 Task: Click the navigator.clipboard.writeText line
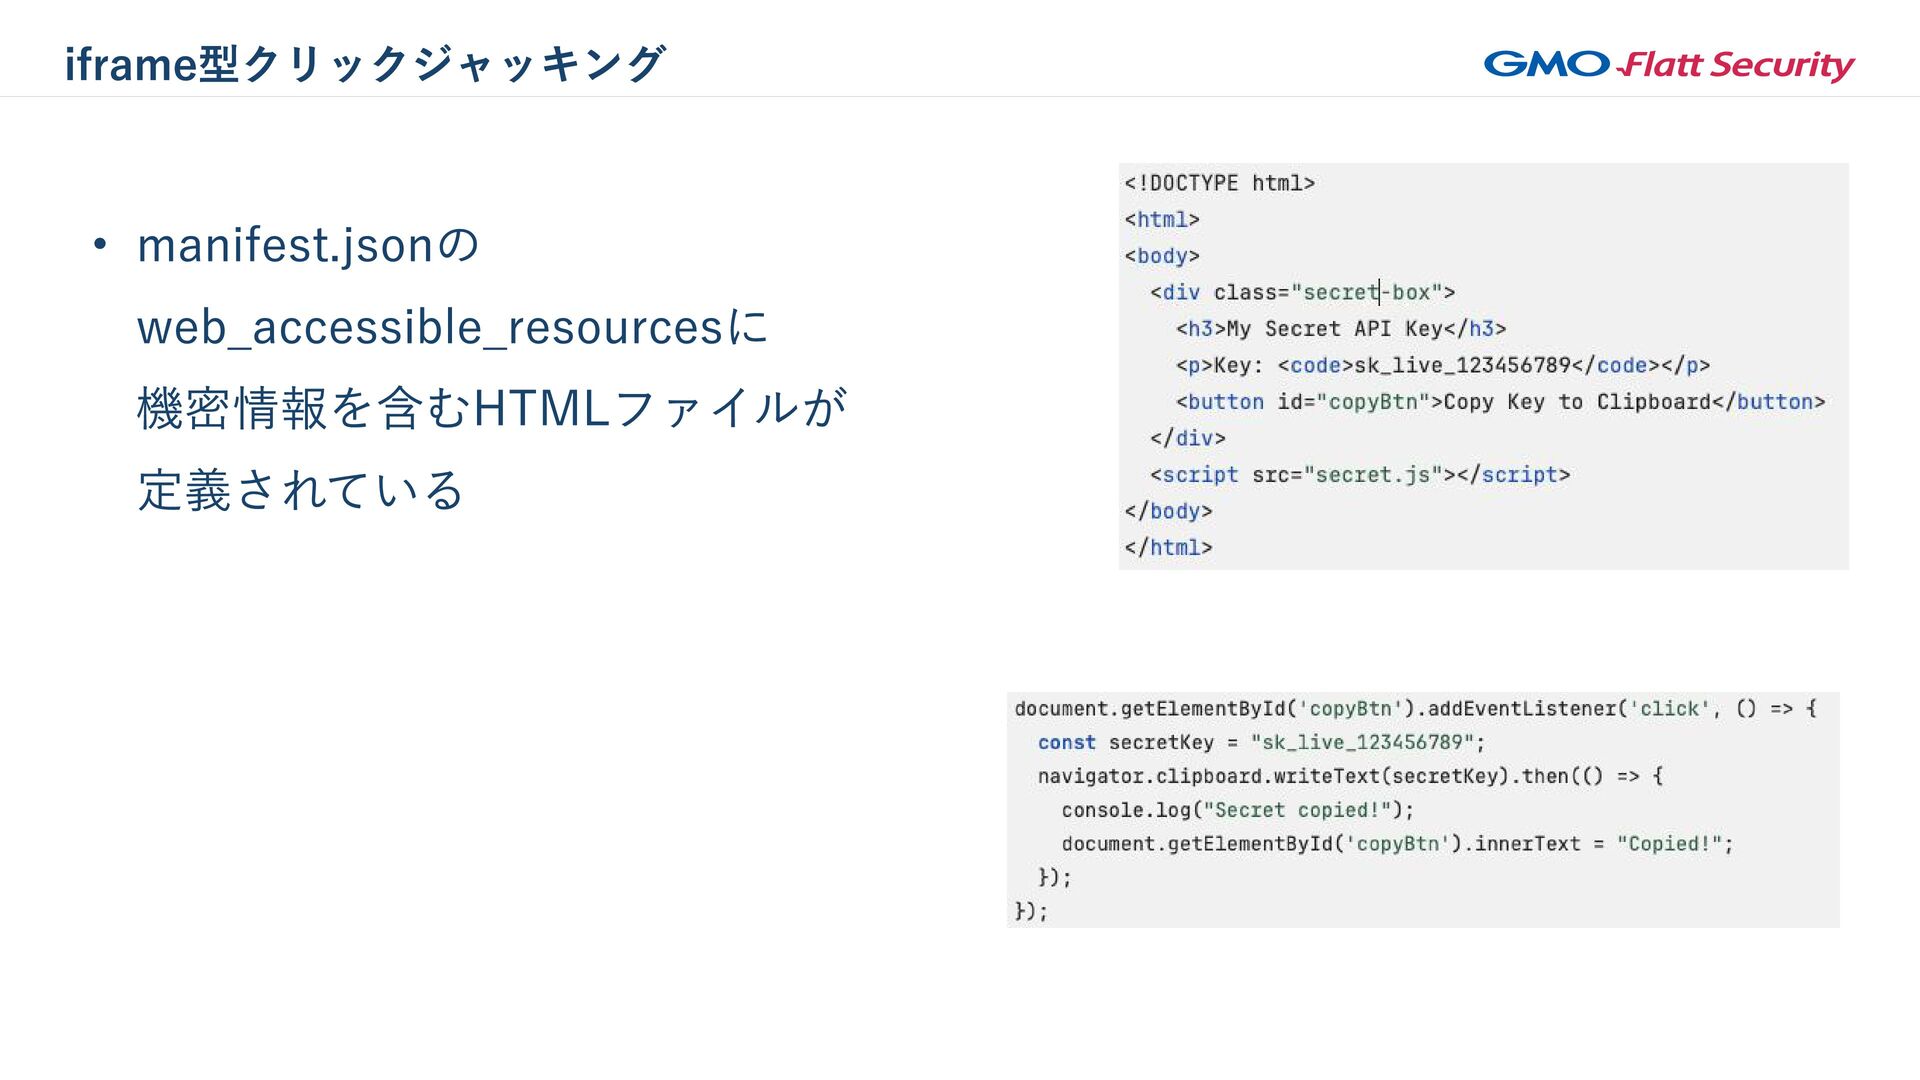pos(1350,776)
